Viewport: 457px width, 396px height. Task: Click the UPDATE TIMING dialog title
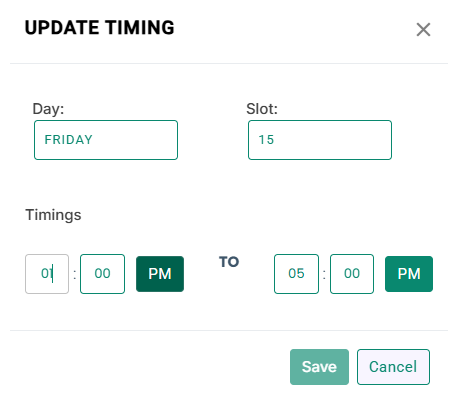click(100, 28)
